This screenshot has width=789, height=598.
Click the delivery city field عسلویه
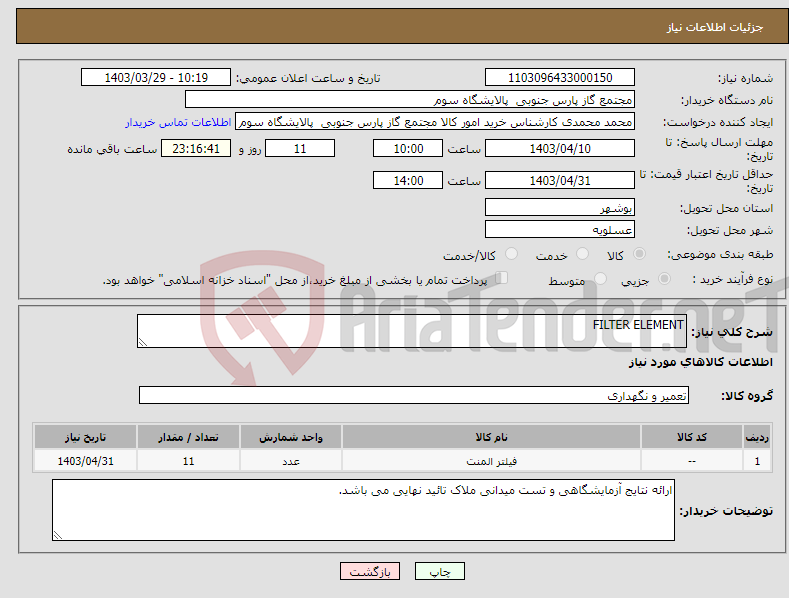tap(560, 230)
